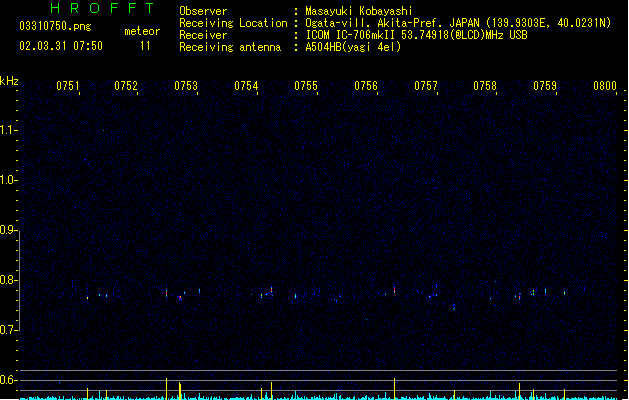Click the Receiver label
The height and width of the screenshot is (400, 629).
tap(203, 35)
